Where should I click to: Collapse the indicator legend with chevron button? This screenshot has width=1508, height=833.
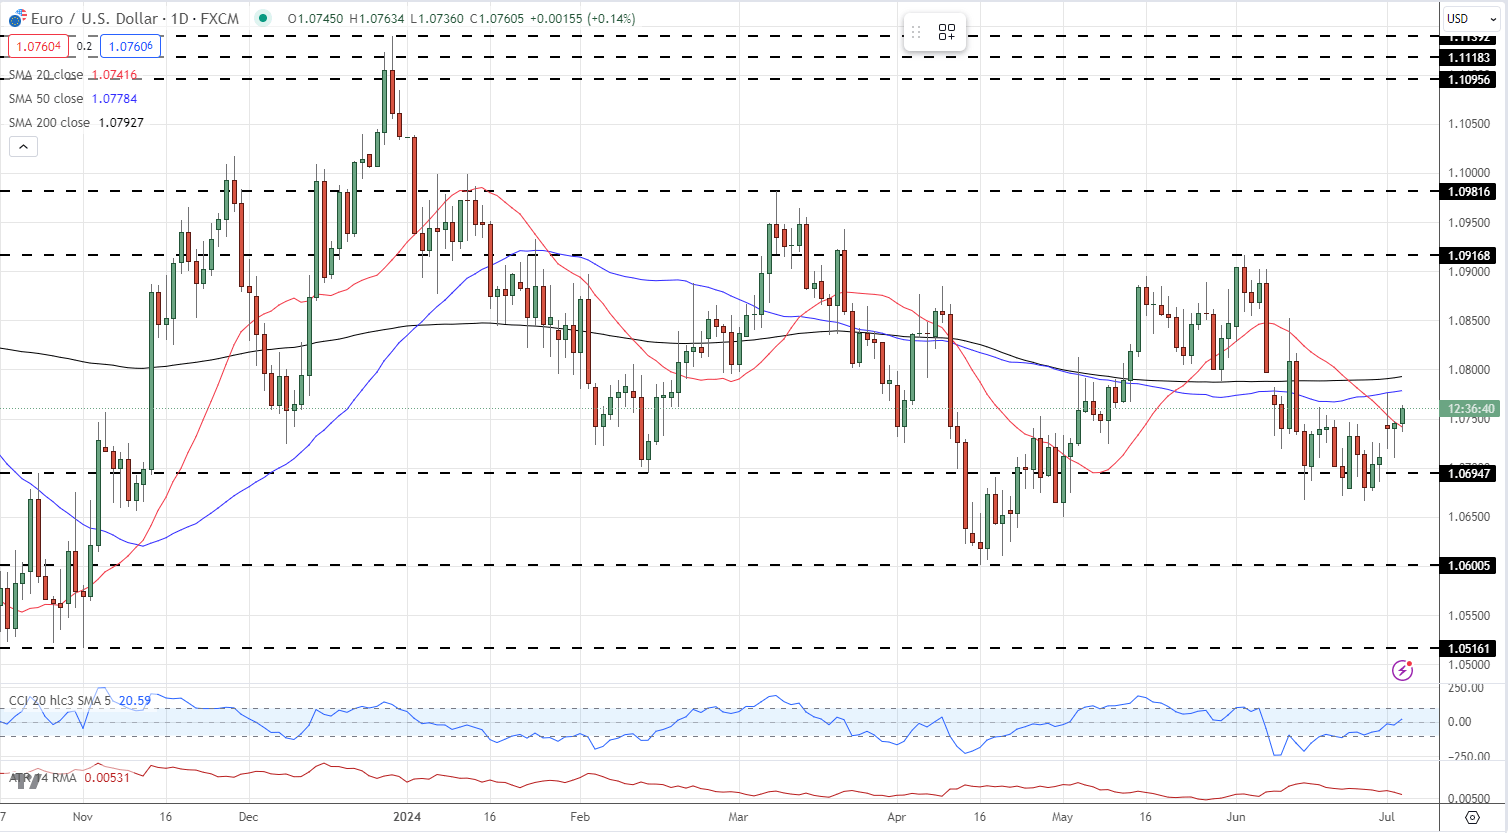[23, 147]
